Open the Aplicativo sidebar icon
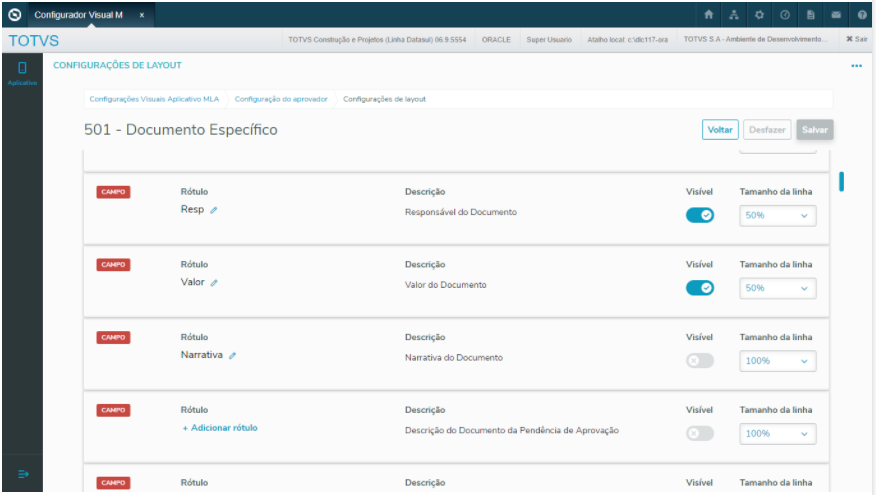This screenshot has height=495, width=876. (x=22, y=73)
